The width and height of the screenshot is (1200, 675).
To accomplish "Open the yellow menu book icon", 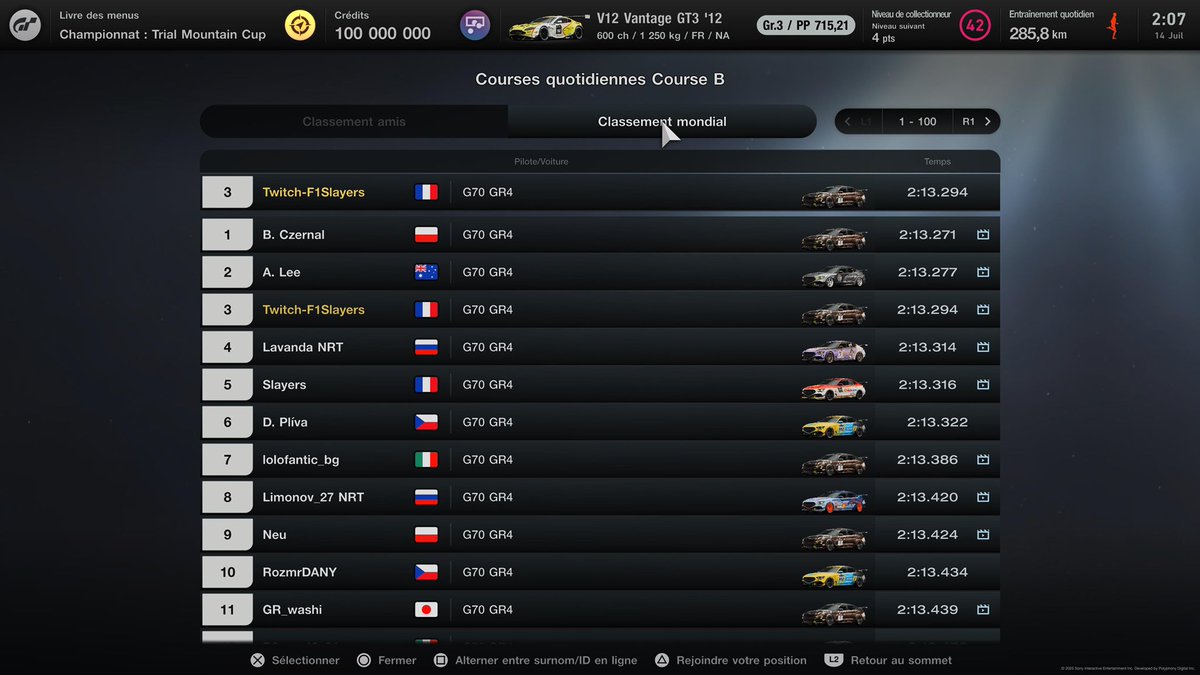I will (298, 25).
